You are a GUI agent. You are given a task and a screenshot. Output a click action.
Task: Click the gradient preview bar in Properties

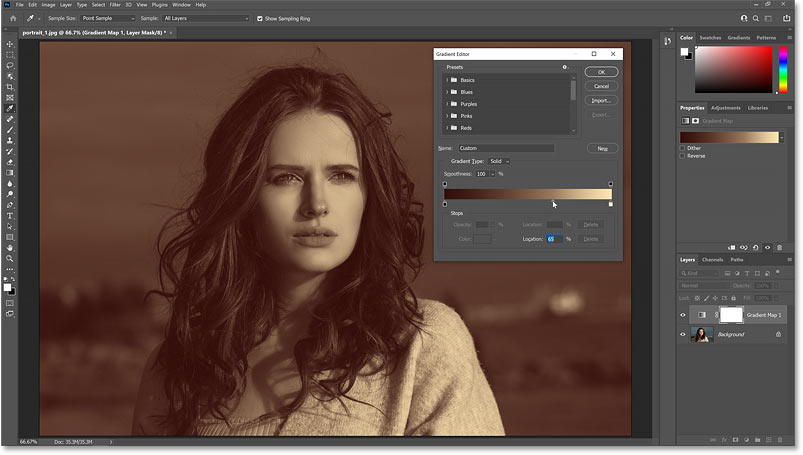729,137
